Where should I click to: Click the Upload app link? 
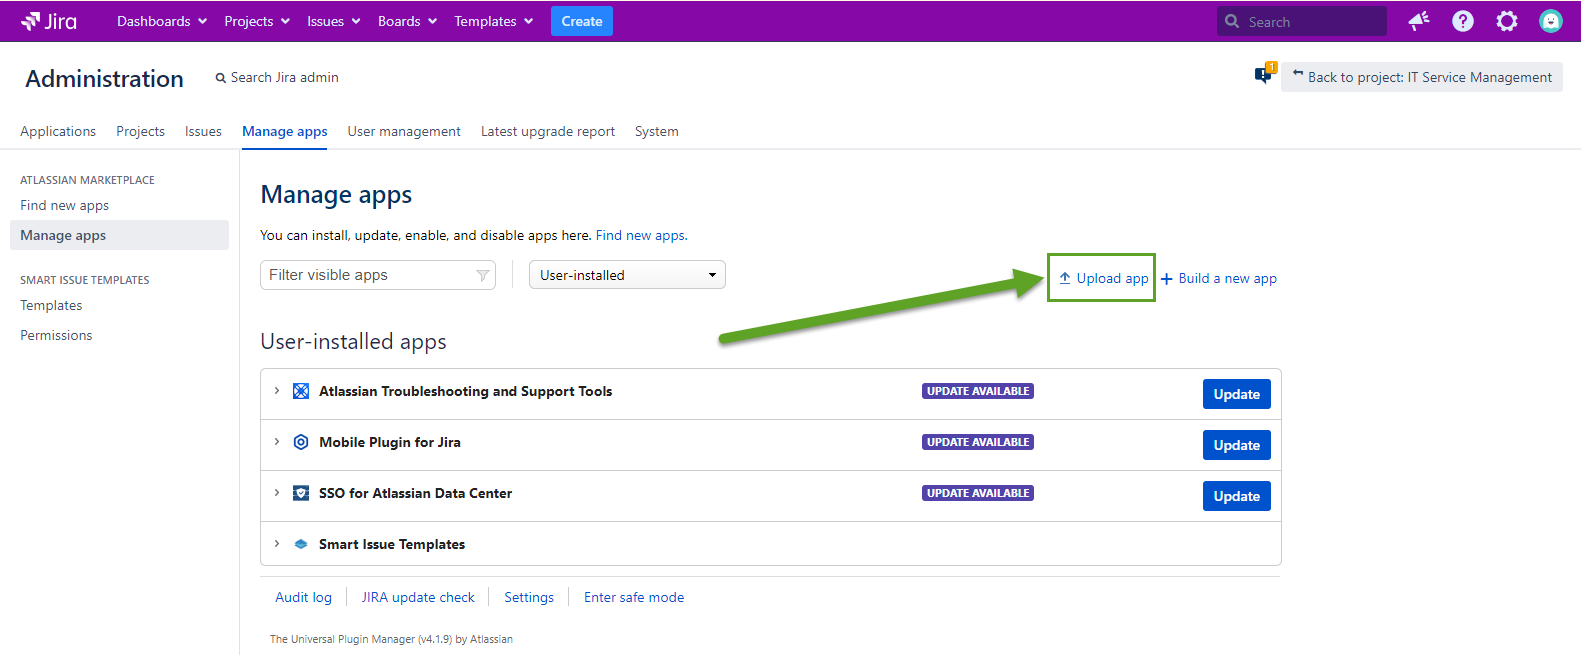(1103, 278)
